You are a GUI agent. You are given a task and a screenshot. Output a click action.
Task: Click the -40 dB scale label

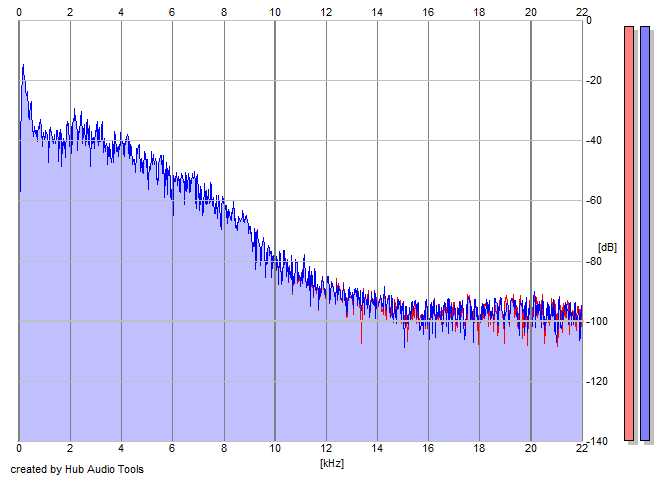coord(594,140)
